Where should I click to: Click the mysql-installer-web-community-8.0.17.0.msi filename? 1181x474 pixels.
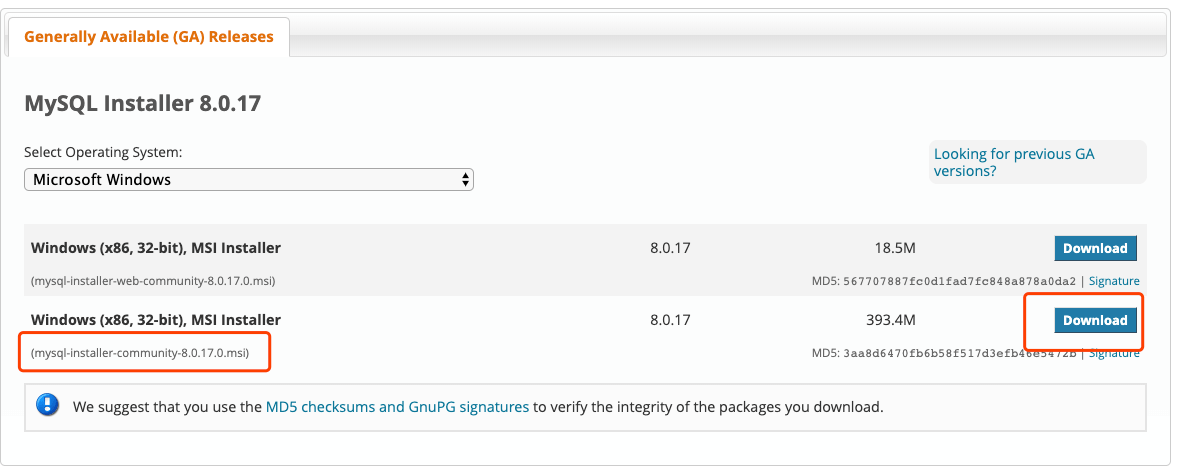point(153,281)
